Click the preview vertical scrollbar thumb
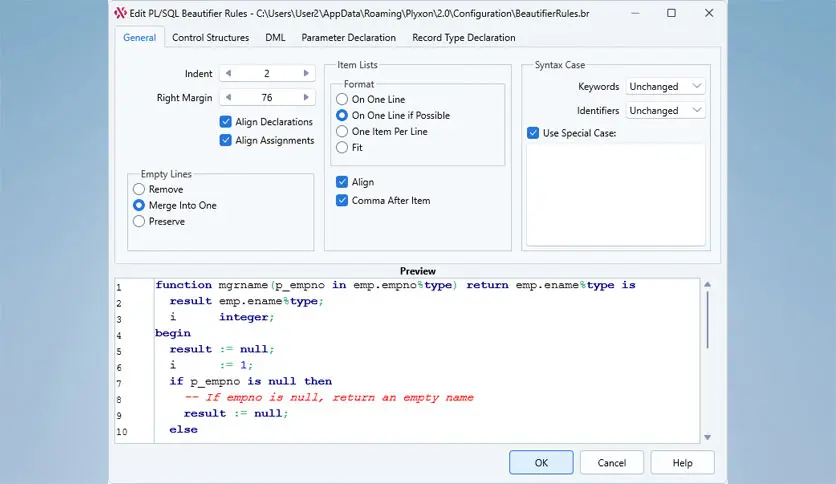Viewport: 836px width, 484px height. tap(708, 320)
